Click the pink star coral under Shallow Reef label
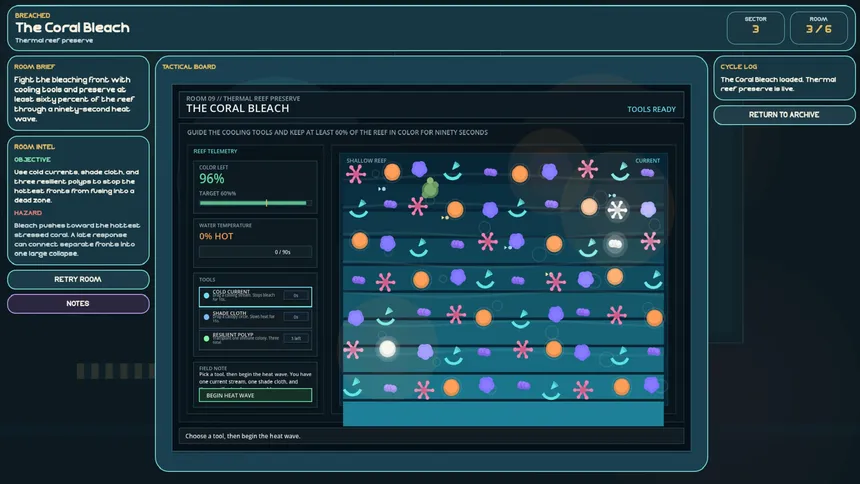This screenshot has height=484, width=860. [355, 174]
